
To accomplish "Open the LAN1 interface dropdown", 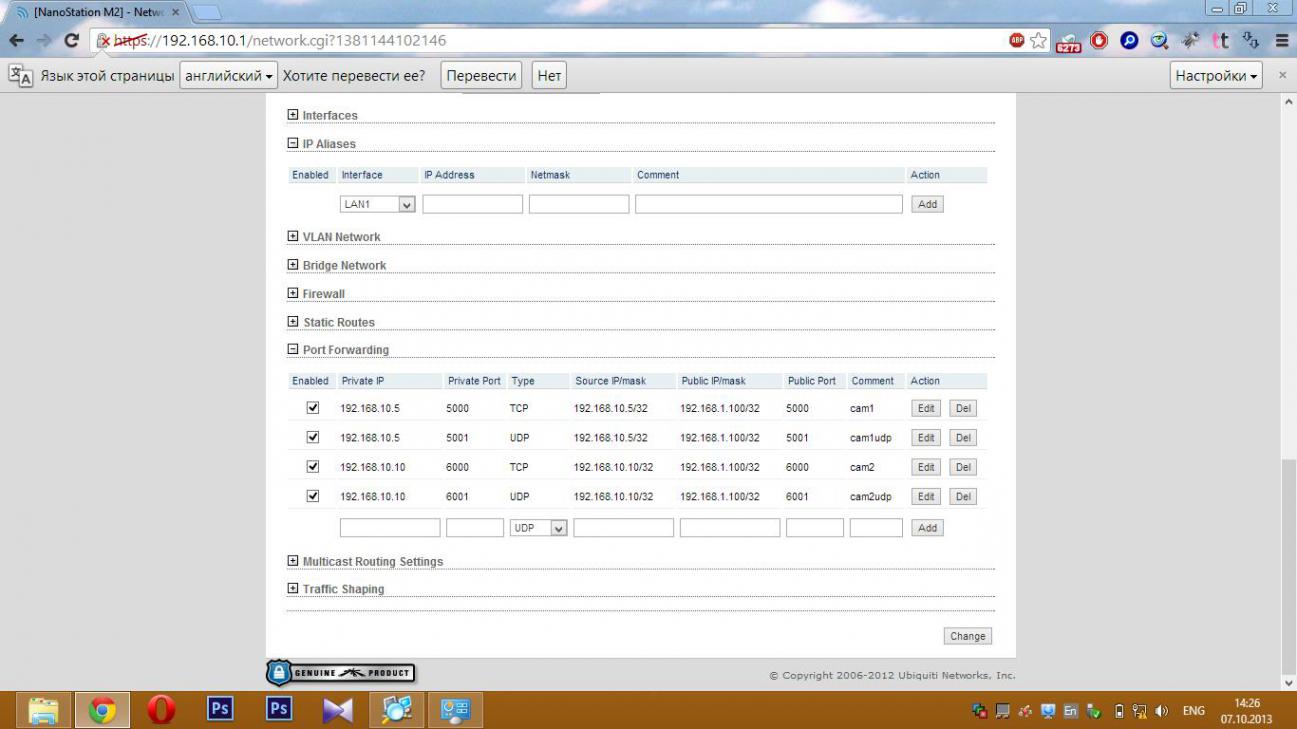I will [x=378, y=204].
